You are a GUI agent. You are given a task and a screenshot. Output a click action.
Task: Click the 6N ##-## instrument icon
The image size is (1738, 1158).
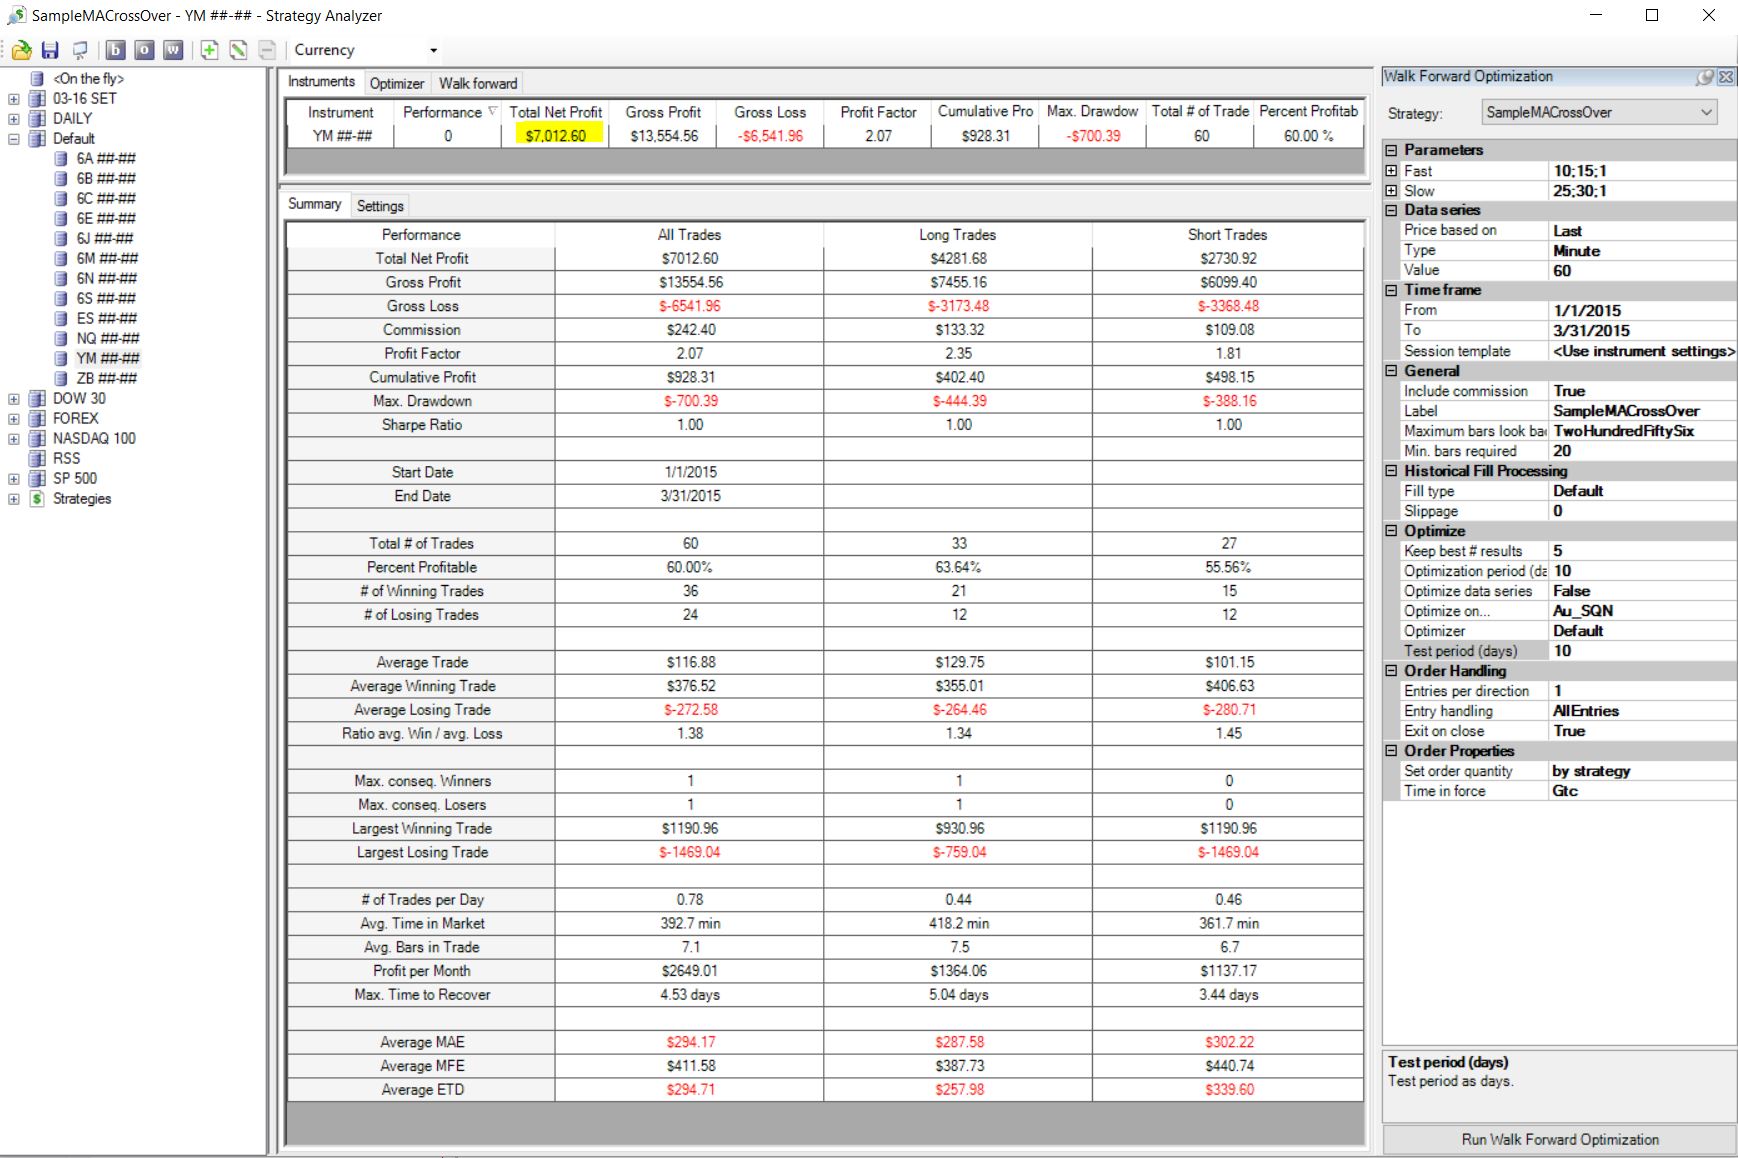tap(61, 279)
